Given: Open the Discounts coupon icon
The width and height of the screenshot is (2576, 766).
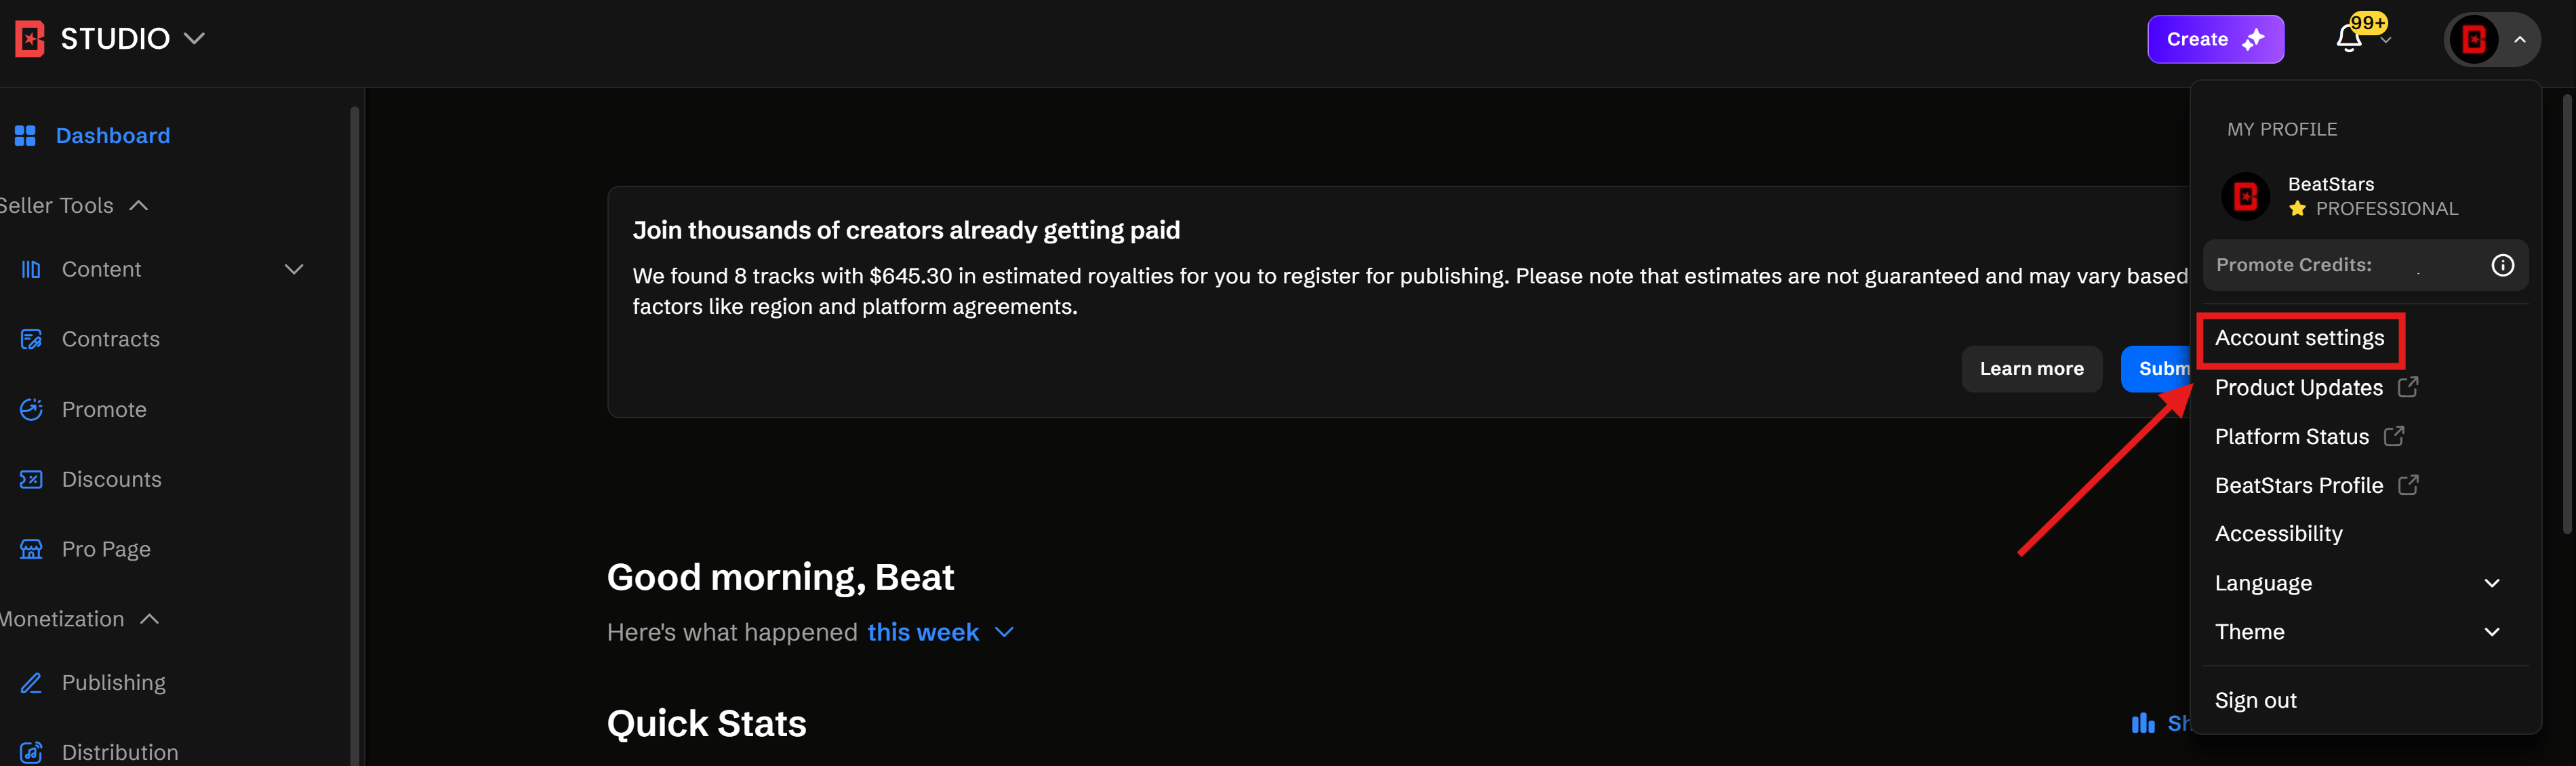Looking at the screenshot, I should [x=31, y=479].
